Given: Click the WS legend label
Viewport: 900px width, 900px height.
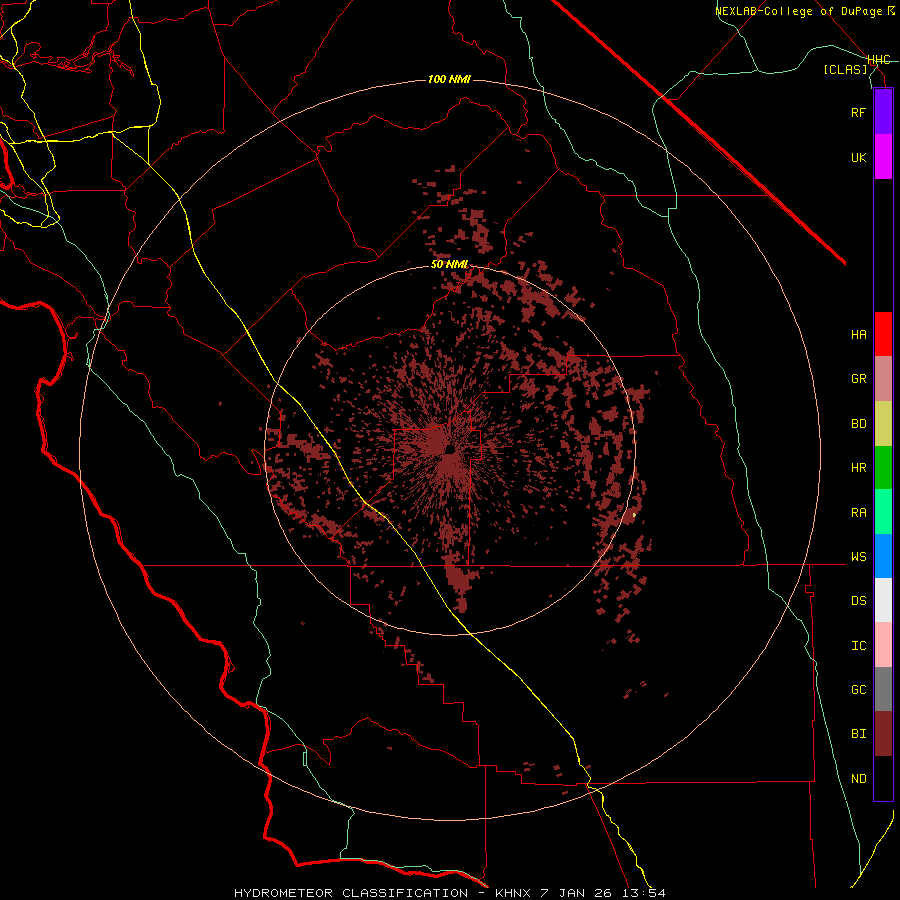Looking at the screenshot, I should coord(858,557).
